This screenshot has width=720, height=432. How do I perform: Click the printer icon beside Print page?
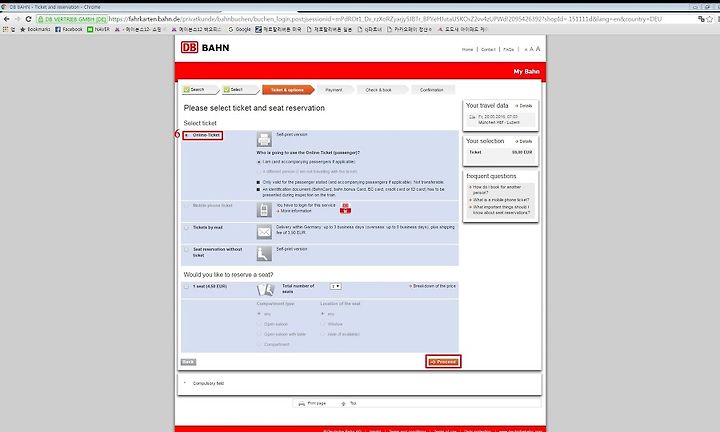[x=302, y=404]
